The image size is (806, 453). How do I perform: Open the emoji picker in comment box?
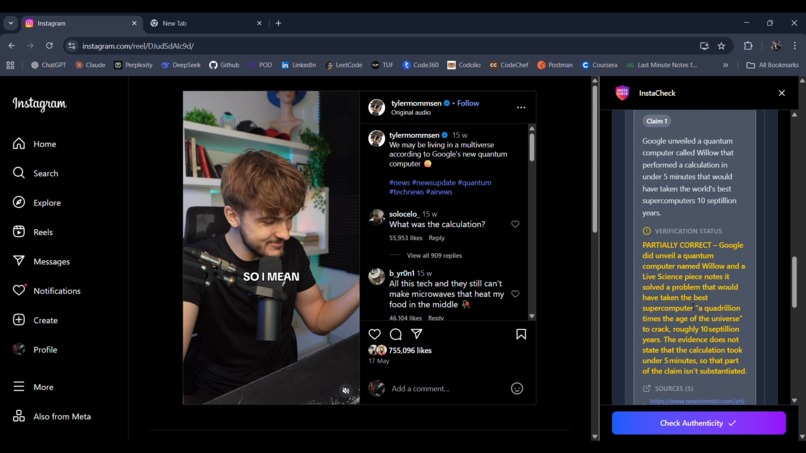[x=517, y=388]
